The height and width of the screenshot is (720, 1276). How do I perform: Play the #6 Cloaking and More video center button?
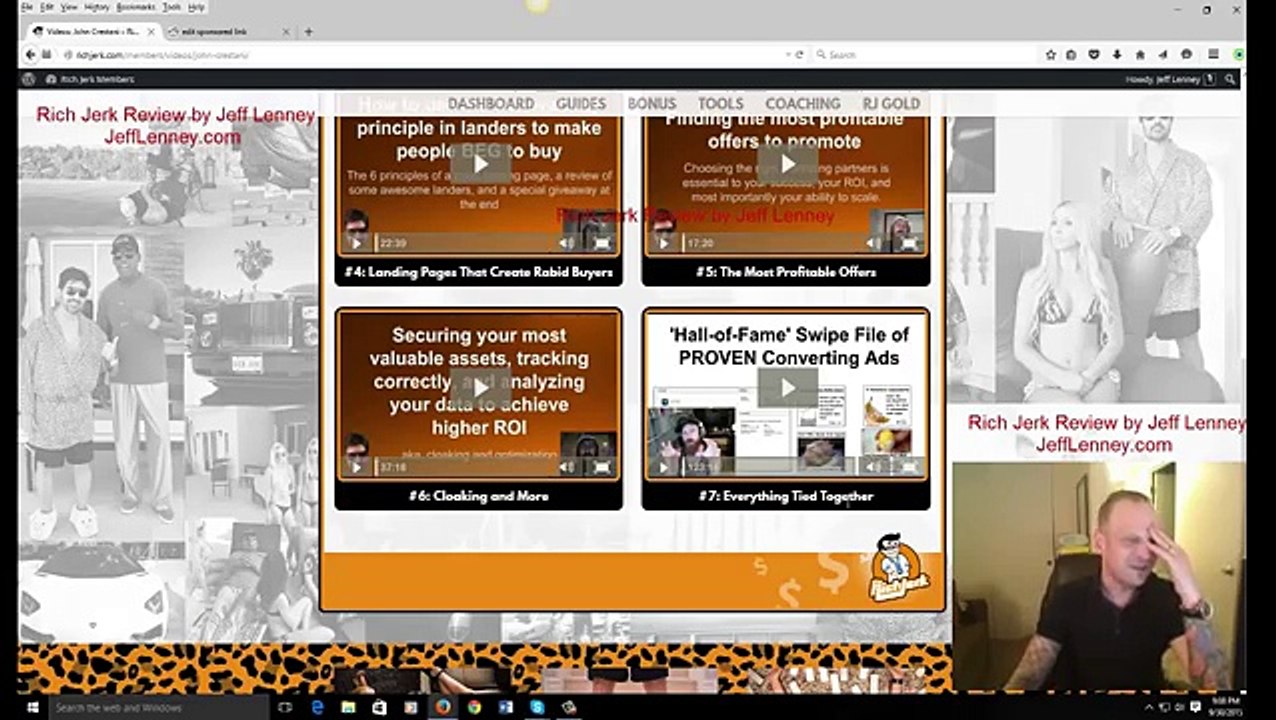tap(480, 388)
